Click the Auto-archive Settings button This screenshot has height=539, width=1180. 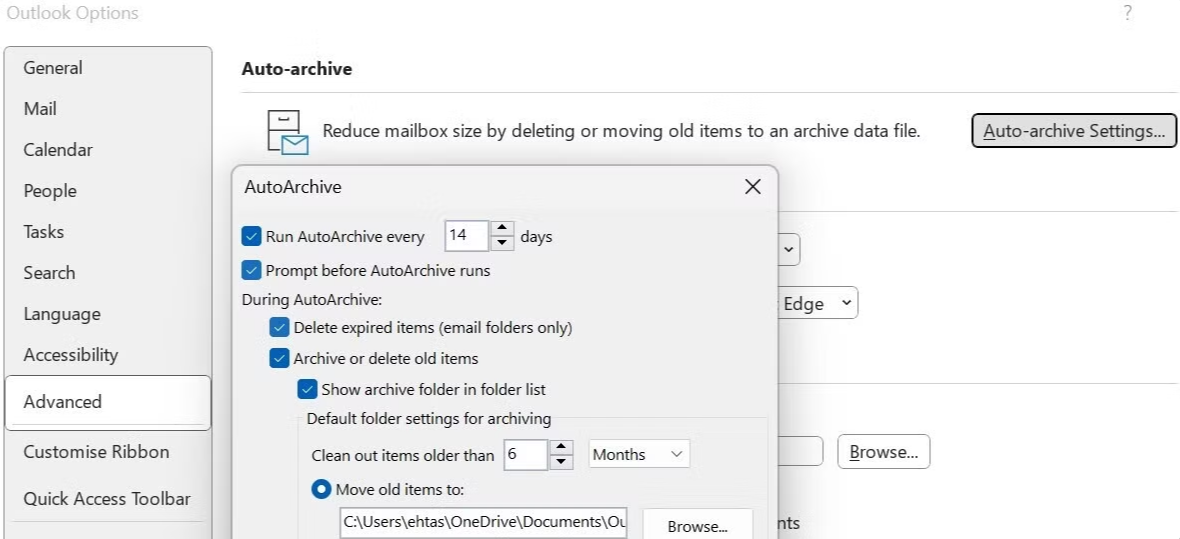(1074, 131)
